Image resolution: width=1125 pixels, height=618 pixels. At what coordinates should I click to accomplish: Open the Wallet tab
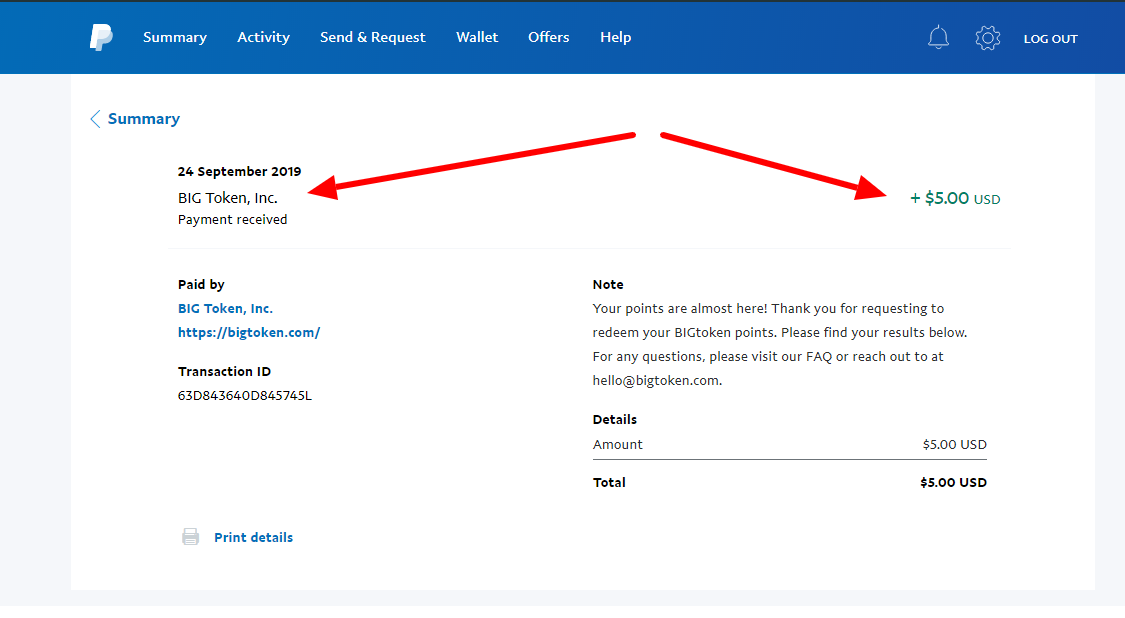477,37
